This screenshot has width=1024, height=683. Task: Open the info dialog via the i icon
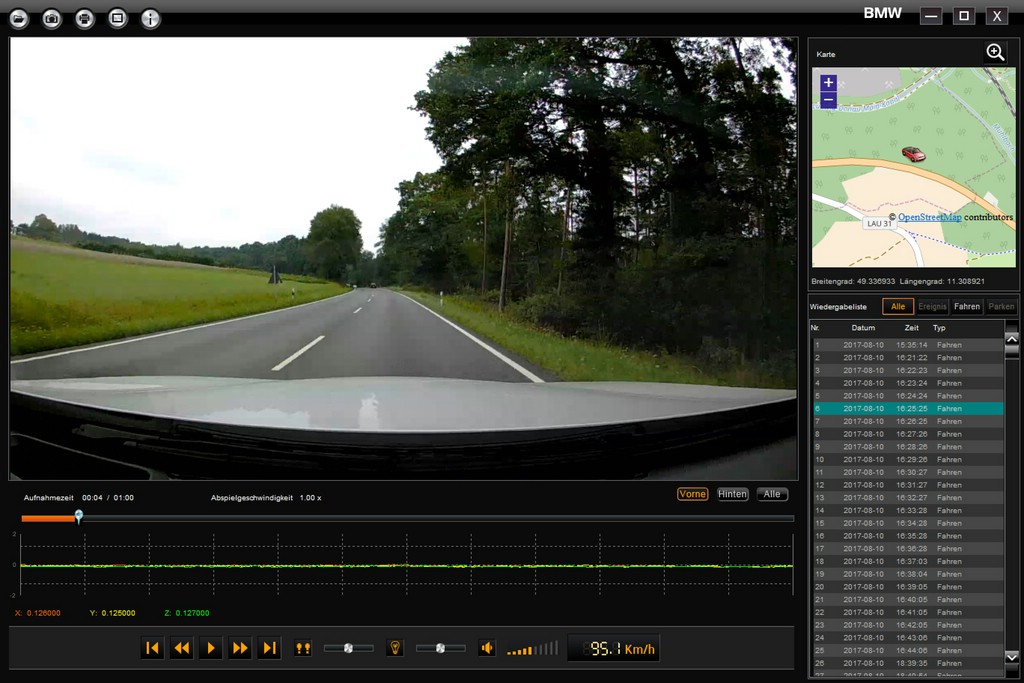150,18
